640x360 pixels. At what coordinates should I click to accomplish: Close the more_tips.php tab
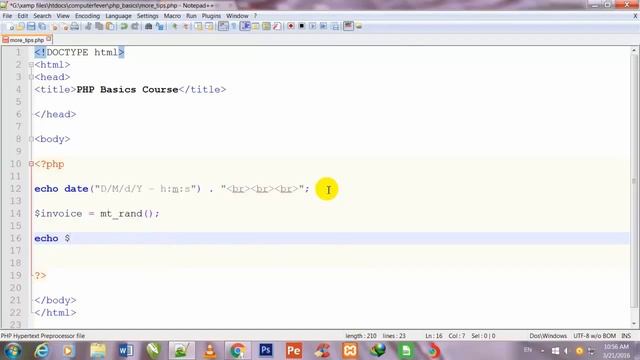pos(49,39)
